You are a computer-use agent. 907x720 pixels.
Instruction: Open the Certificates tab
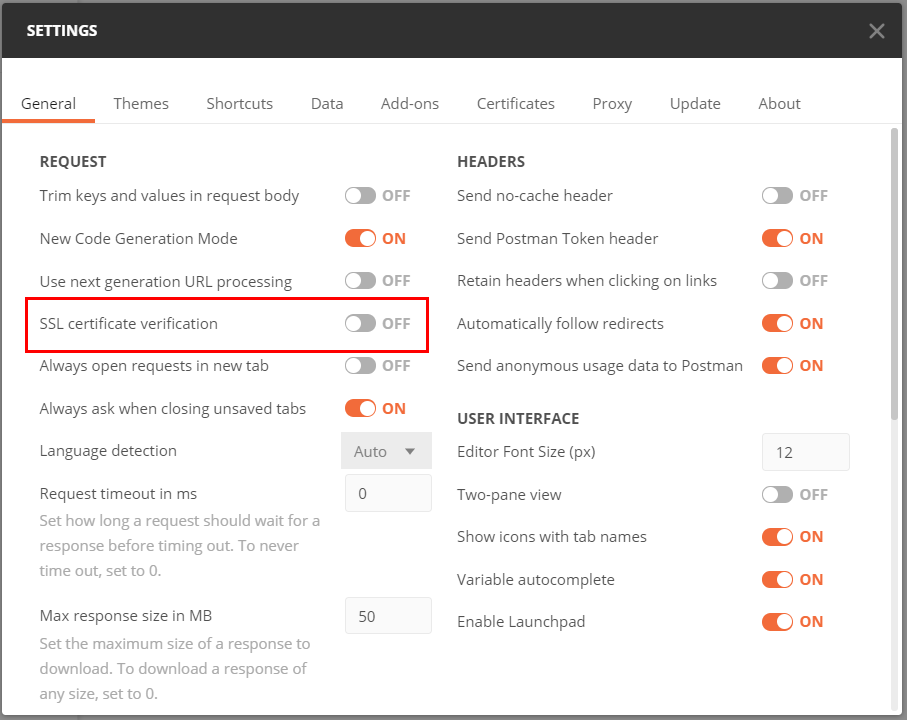tap(515, 104)
